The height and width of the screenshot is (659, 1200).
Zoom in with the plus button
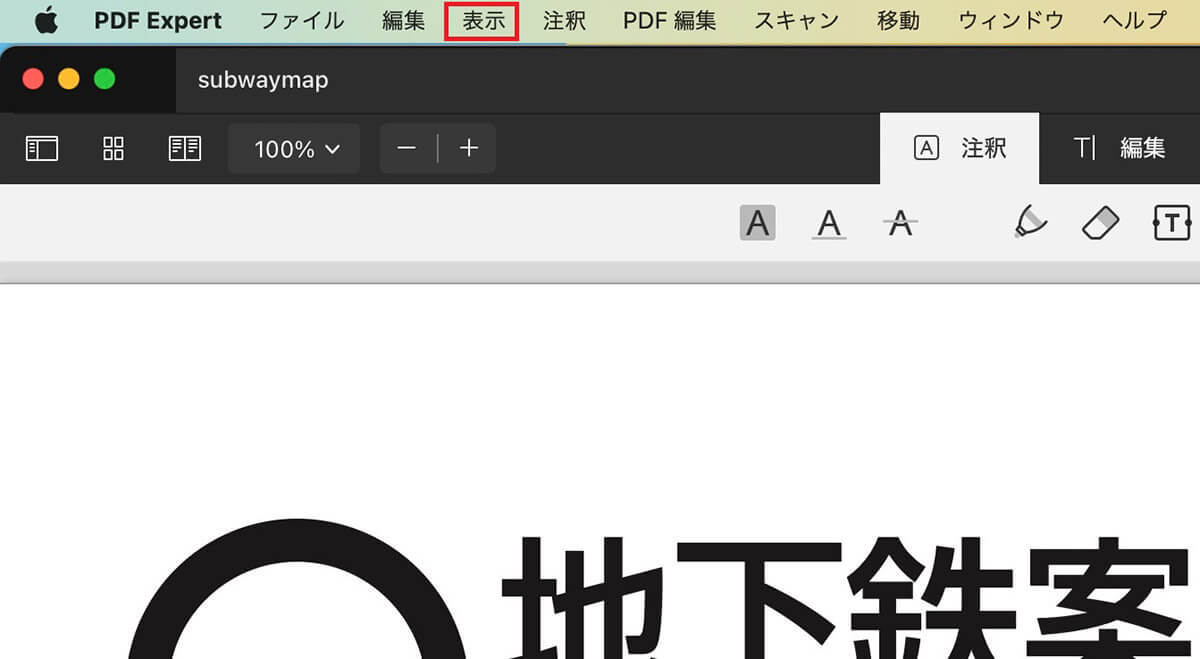[469, 149]
